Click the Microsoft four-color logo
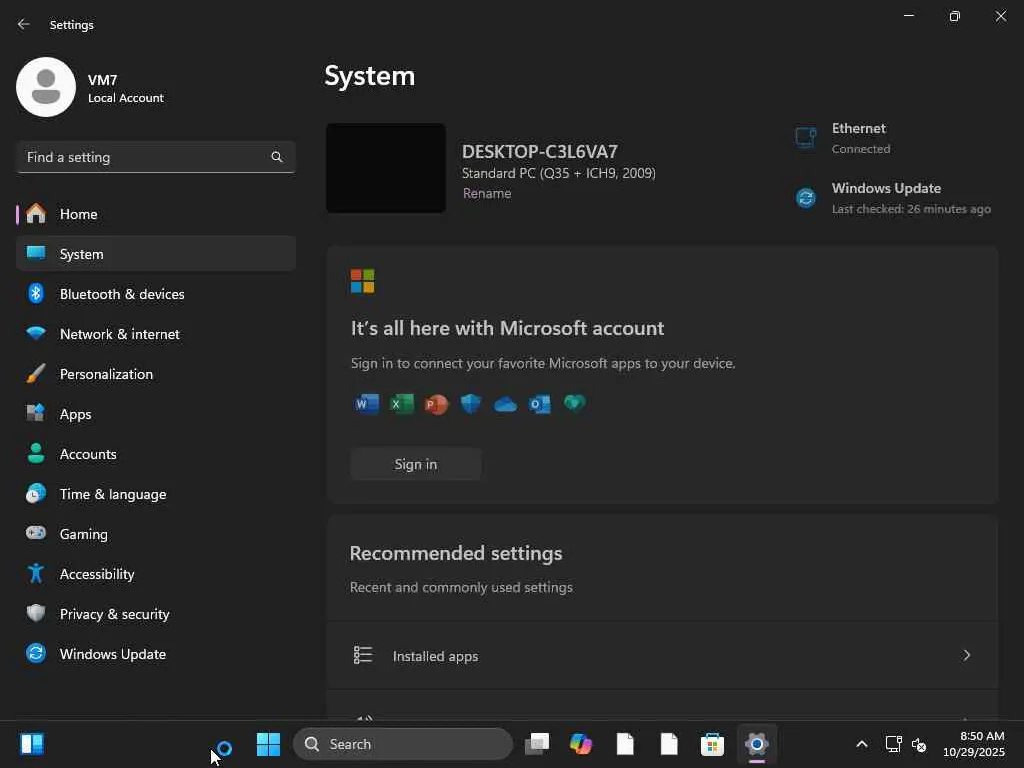1024x768 pixels. coord(362,281)
